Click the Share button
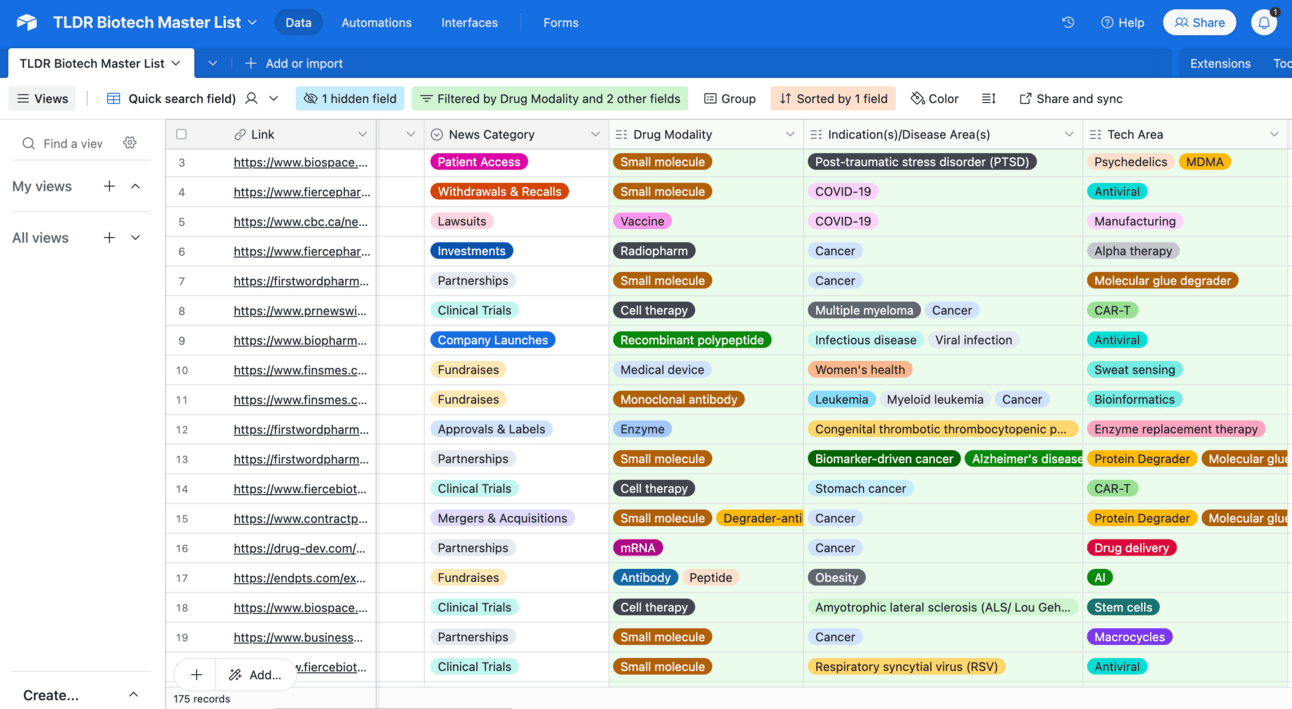Screen dimensions: 1292x709 pyautogui.click(x=1199, y=22)
